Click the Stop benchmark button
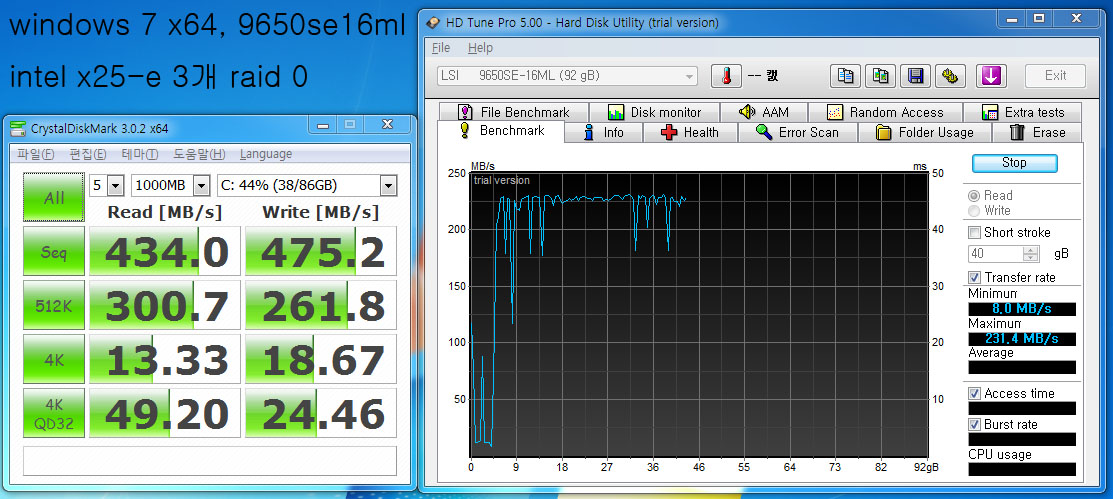 point(1014,163)
